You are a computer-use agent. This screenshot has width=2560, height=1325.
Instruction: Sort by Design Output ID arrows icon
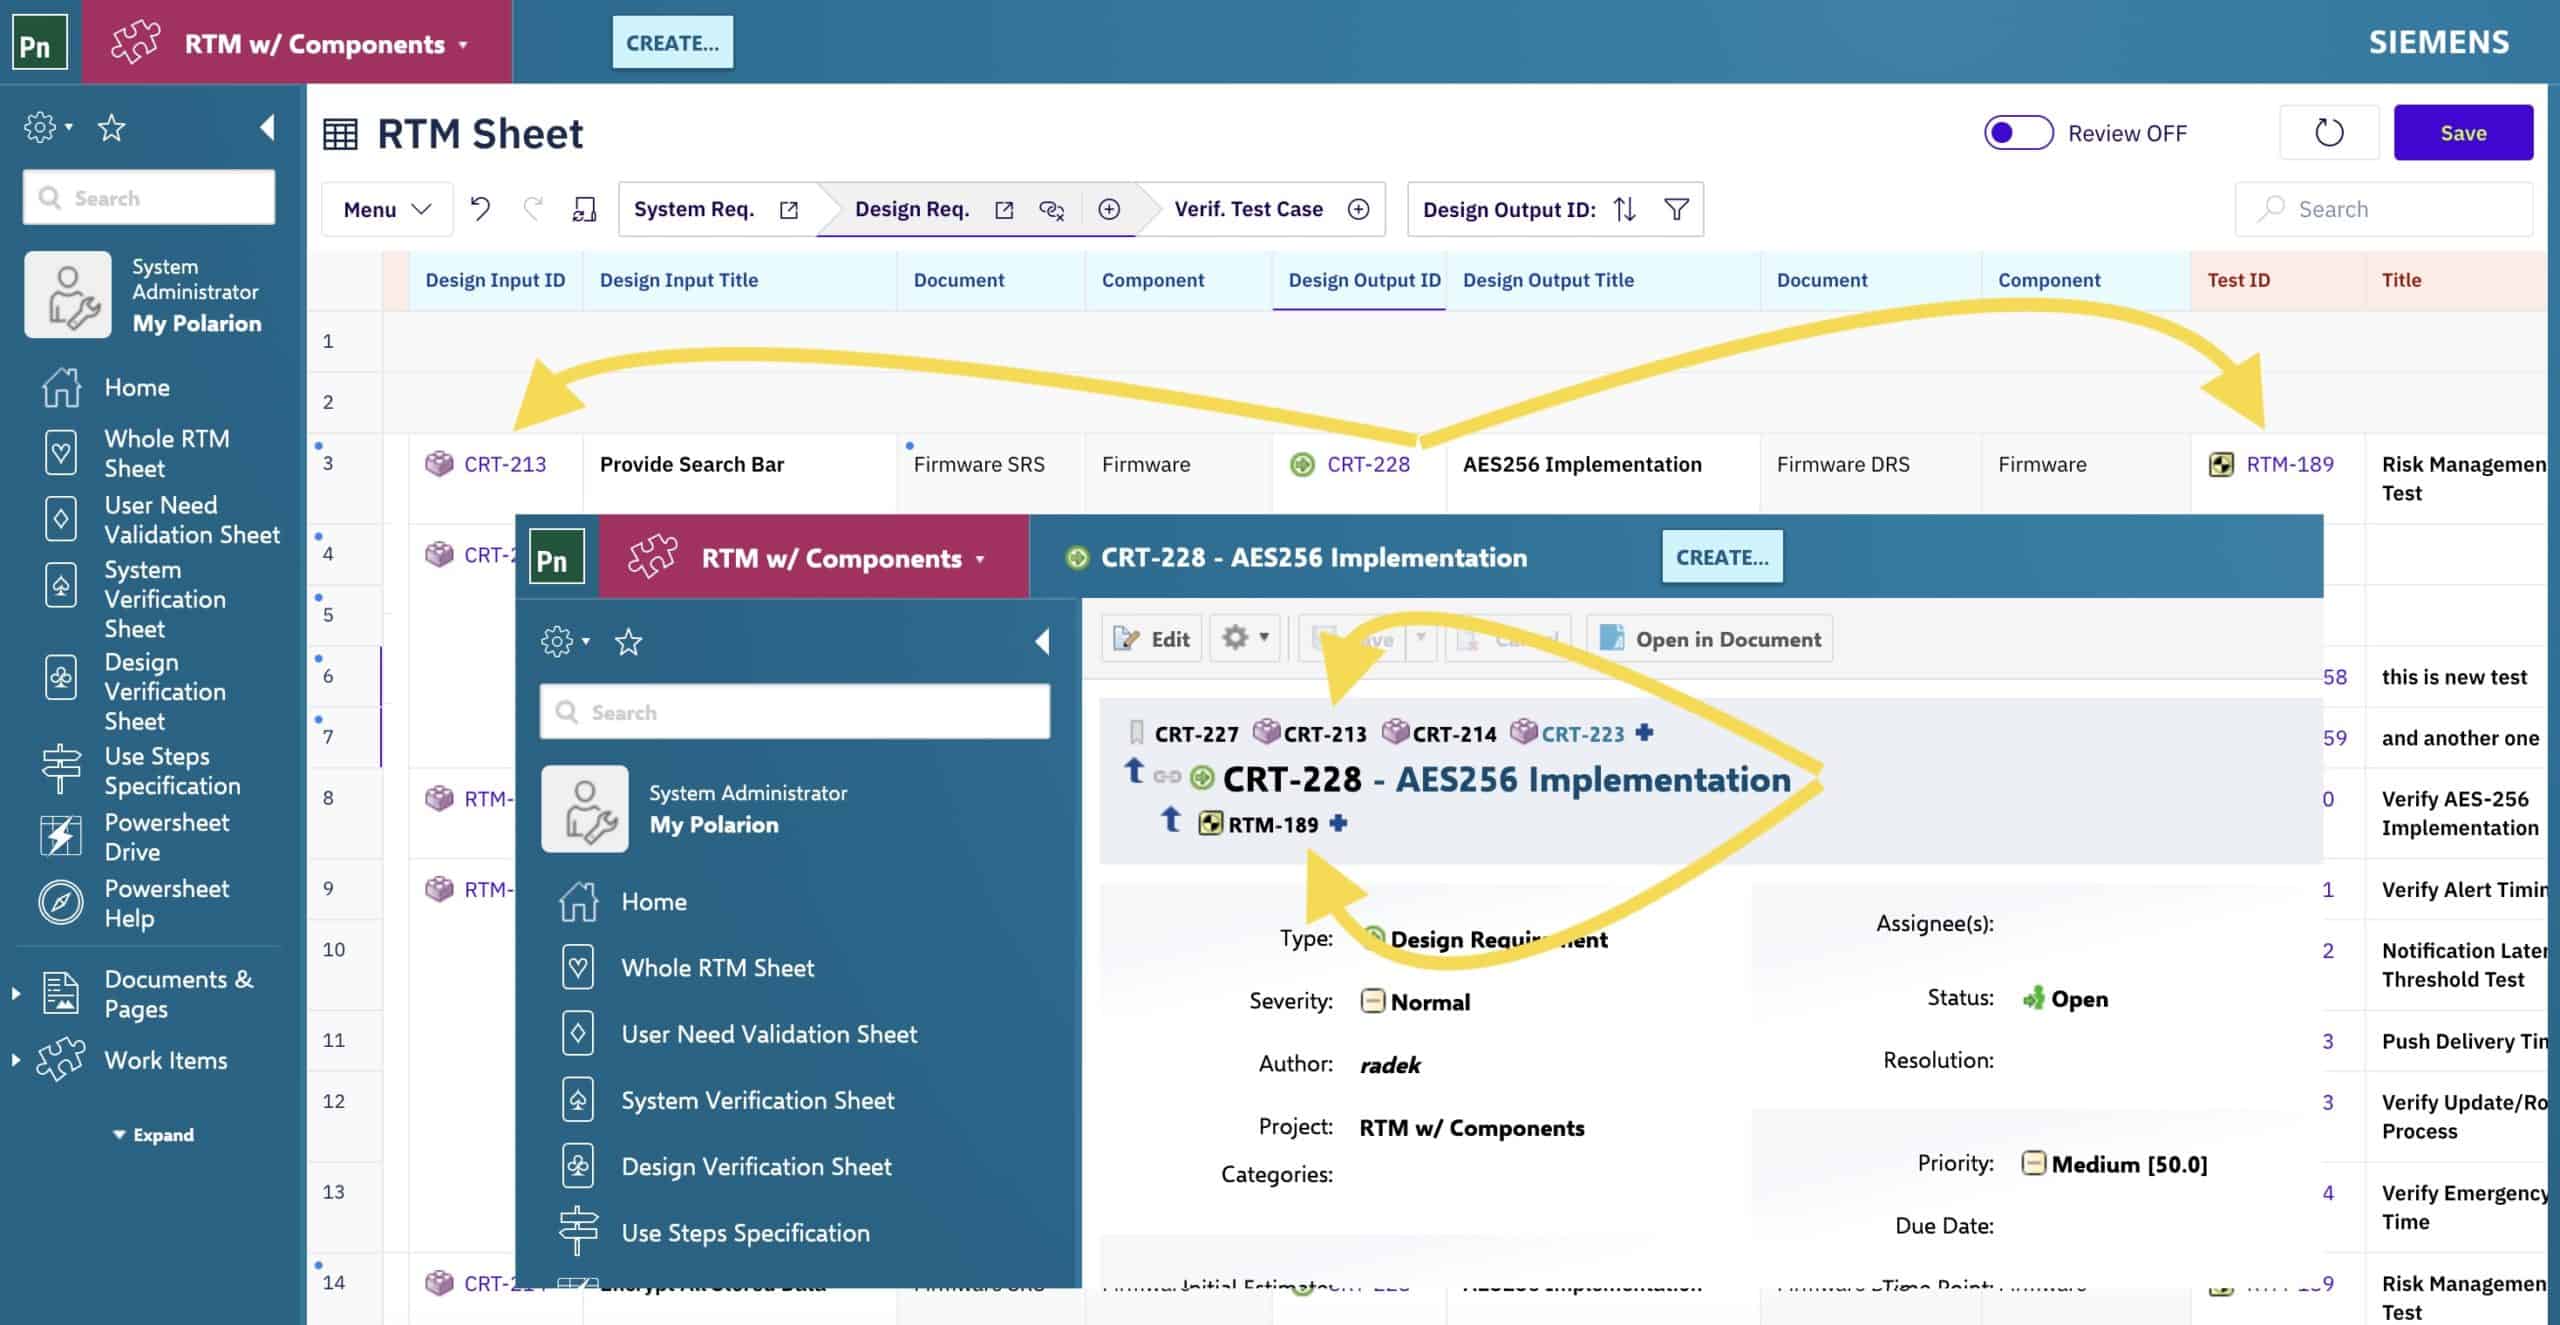click(1625, 209)
